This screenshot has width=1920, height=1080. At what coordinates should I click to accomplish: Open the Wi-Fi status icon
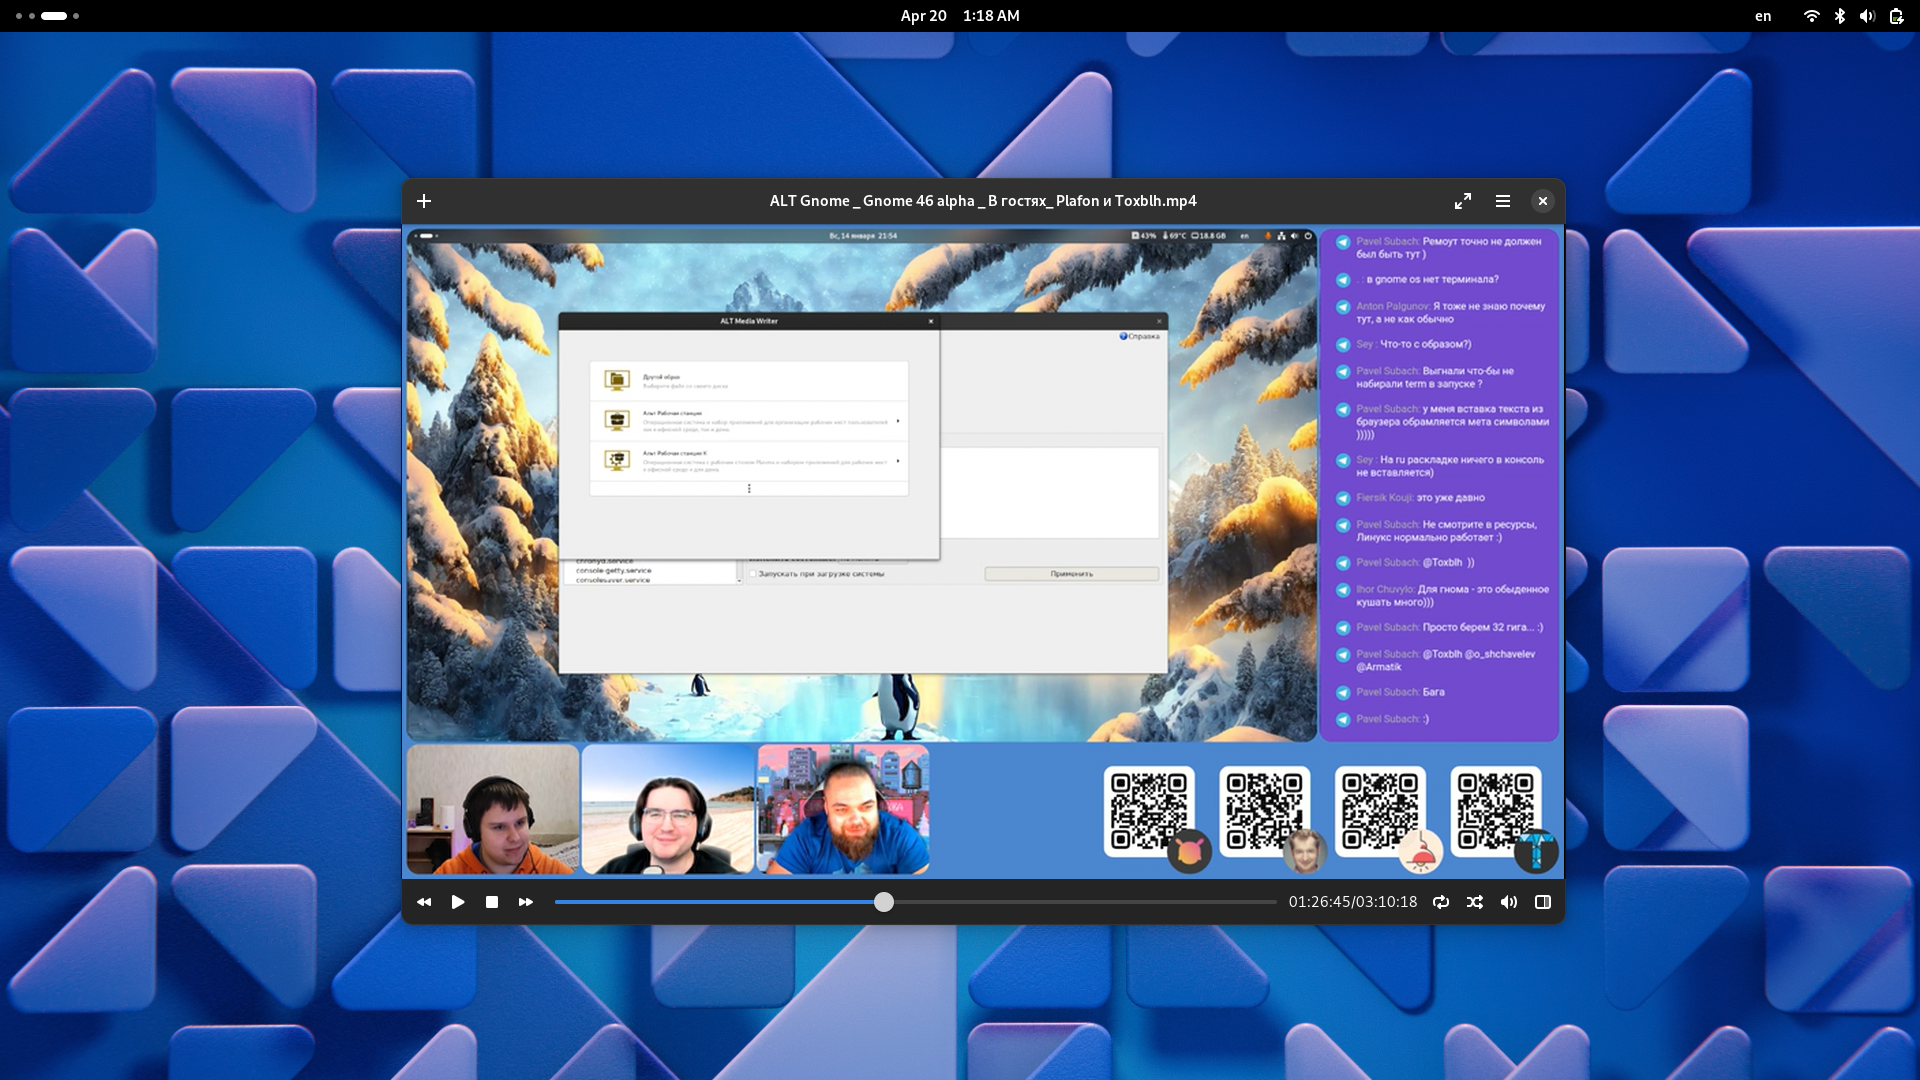(1811, 16)
